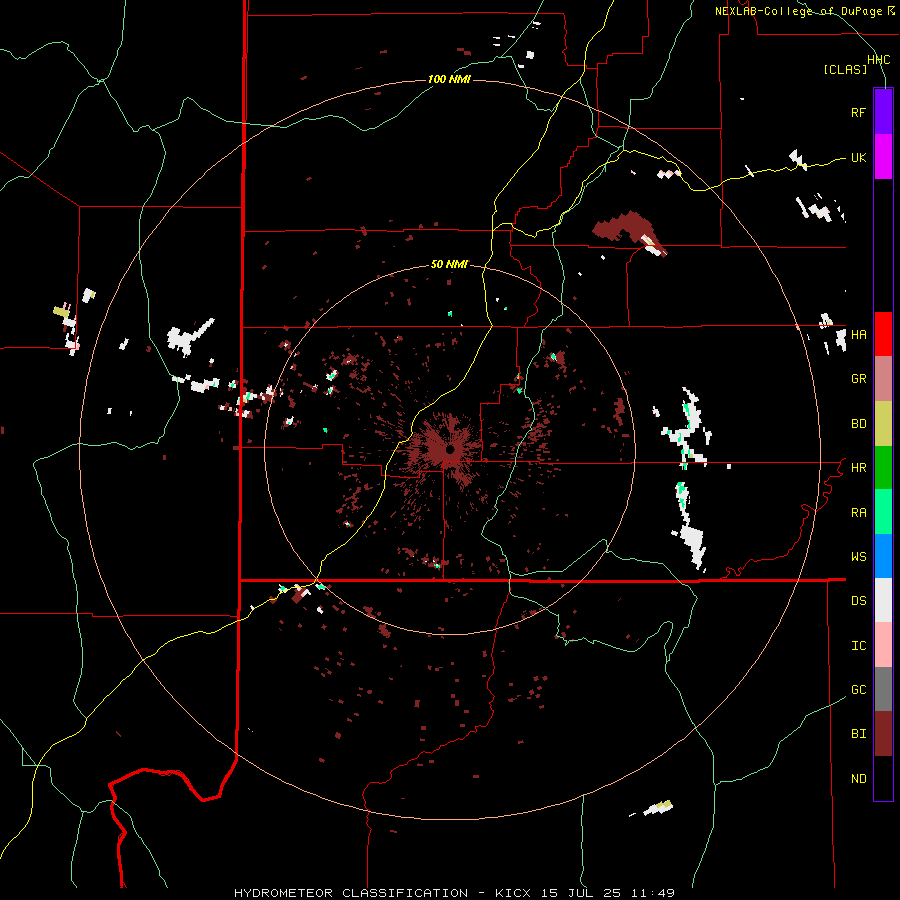The height and width of the screenshot is (900, 900).
Task: Click the dark green HR legend swatch
Action: click(883, 468)
